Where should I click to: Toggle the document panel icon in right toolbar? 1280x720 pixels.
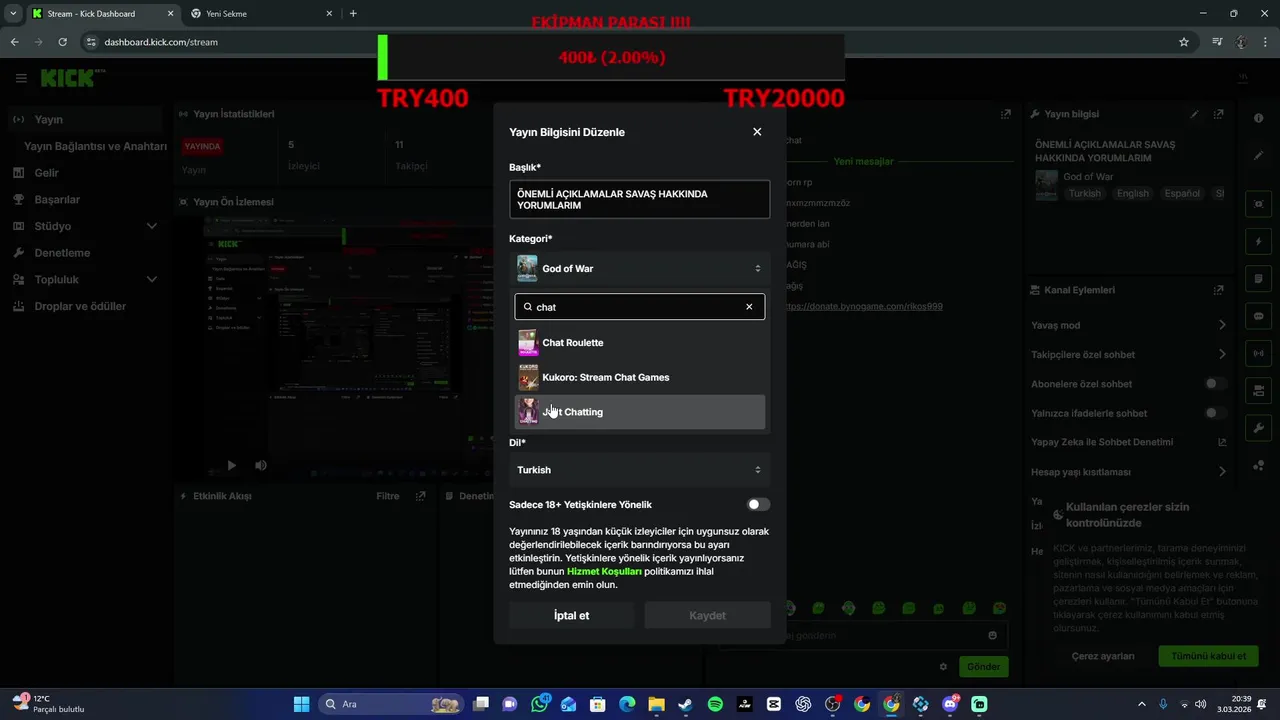point(1258,279)
